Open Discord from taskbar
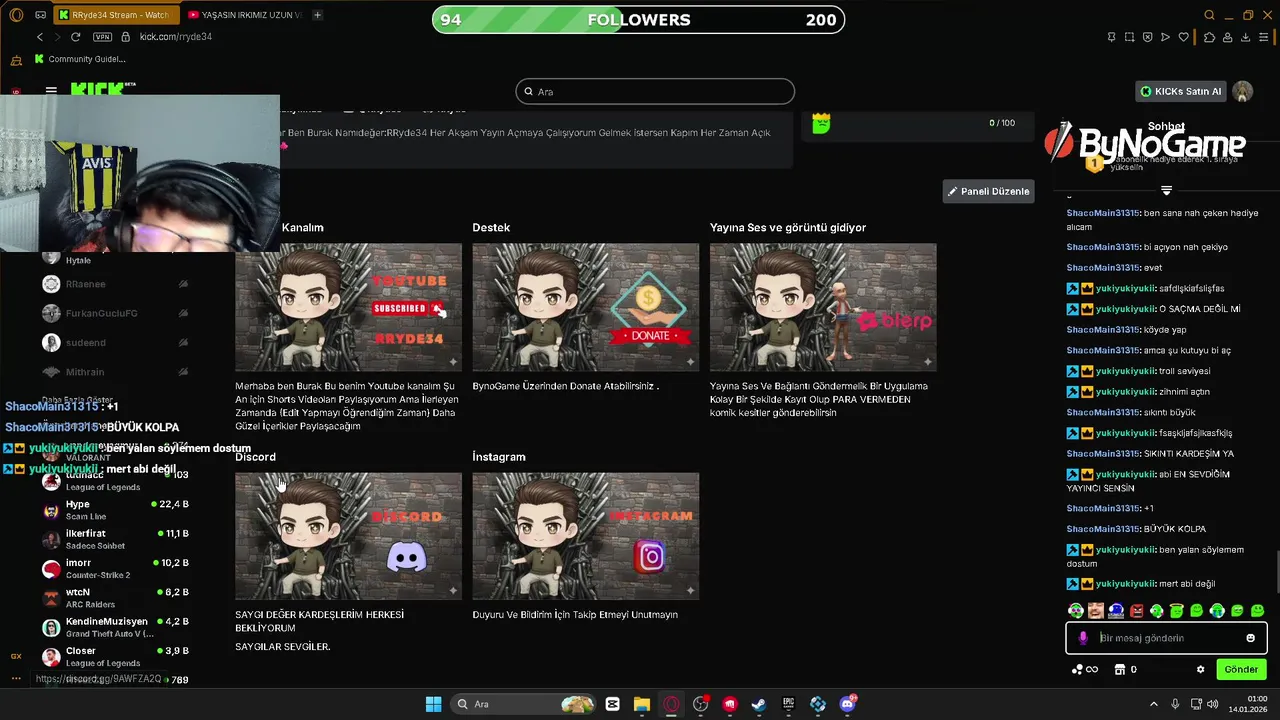The height and width of the screenshot is (720, 1280). pos(847,704)
